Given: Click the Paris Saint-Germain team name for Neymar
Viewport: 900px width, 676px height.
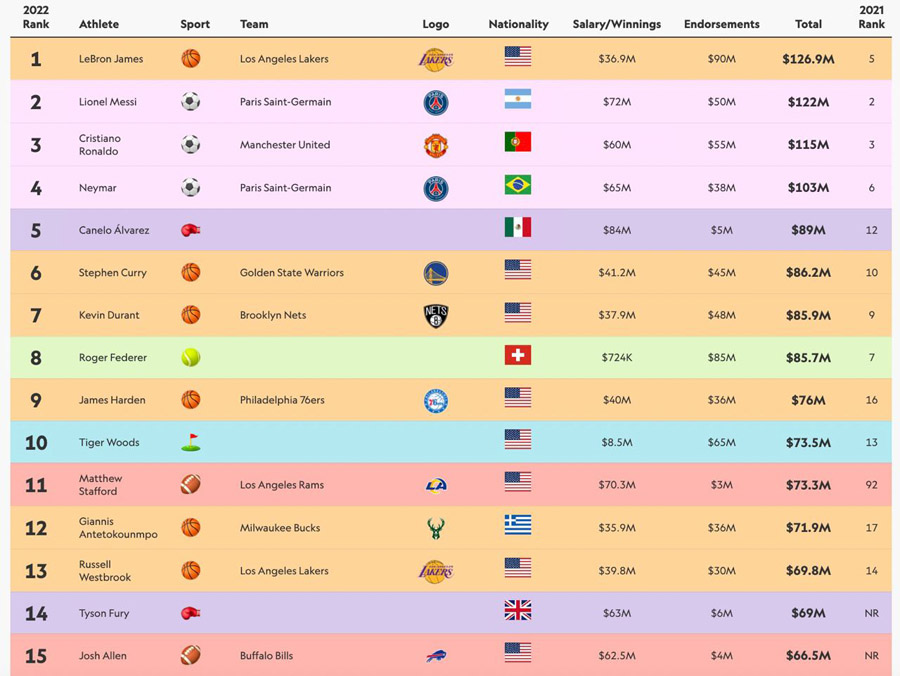Looking at the screenshot, I should tap(285, 188).
